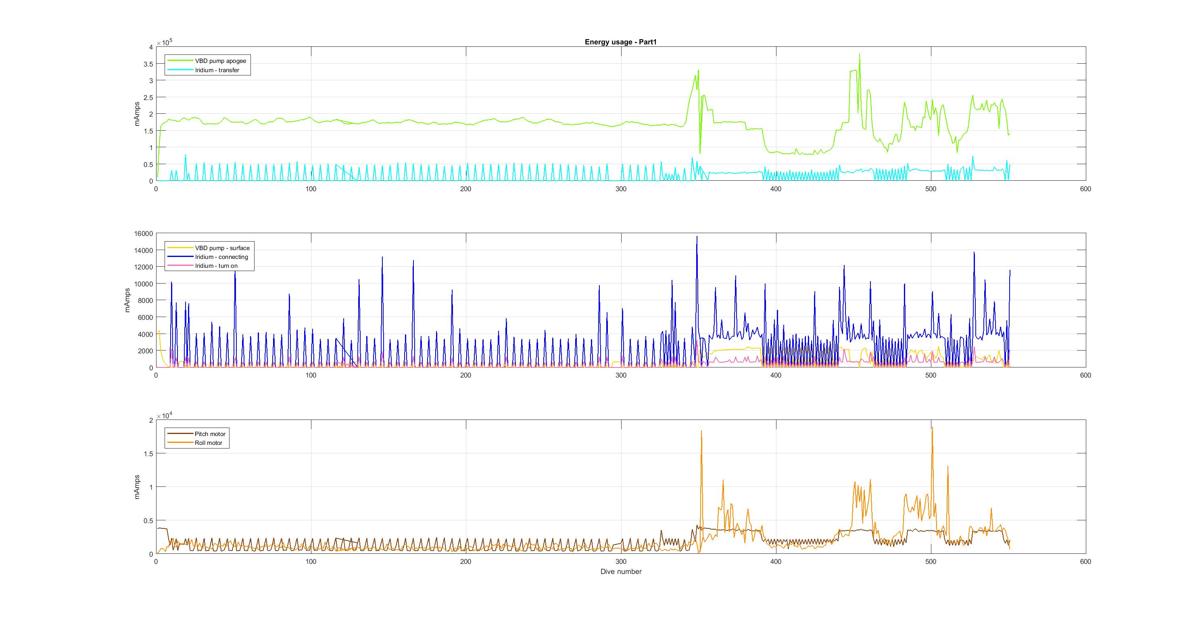1200x622 pixels.
Task: Click cyan line sample beside Iridium - transfer
Action: click(180, 71)
